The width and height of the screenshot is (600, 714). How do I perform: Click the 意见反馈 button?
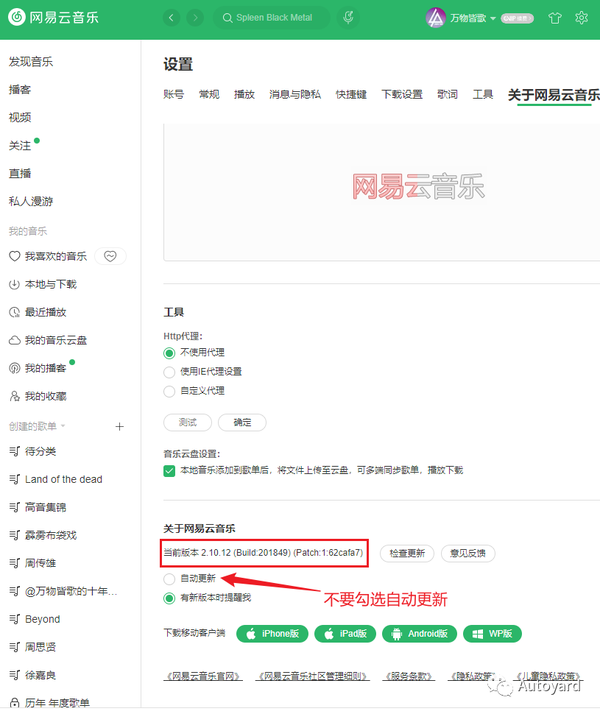468,553
